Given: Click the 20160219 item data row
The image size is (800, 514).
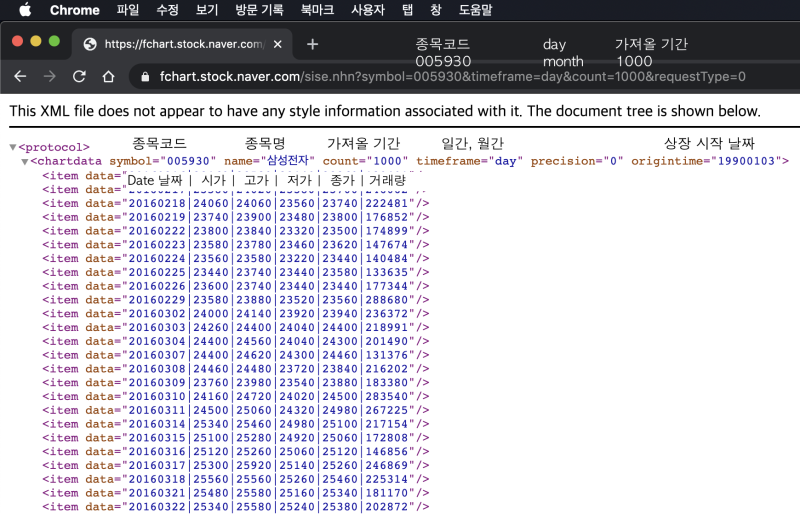Looking at the screenshot, I should (x=236, y=217).
